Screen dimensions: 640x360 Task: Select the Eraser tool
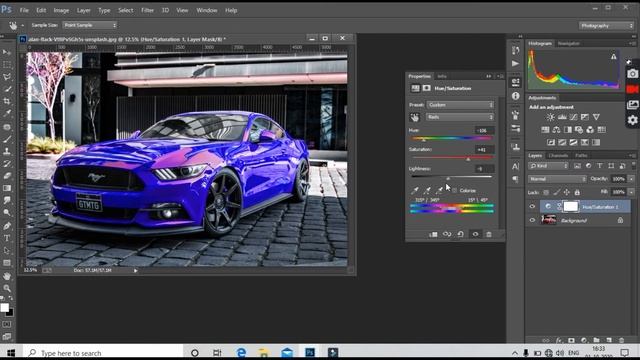coord(7,176)
